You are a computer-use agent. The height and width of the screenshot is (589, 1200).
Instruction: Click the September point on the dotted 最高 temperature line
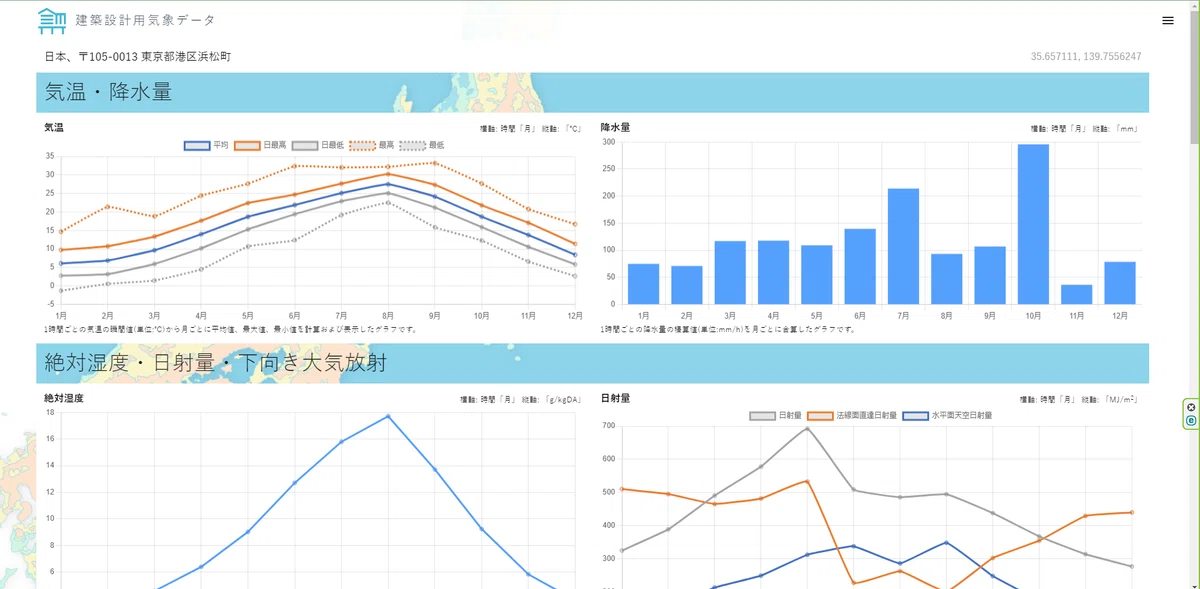point(434,163)
